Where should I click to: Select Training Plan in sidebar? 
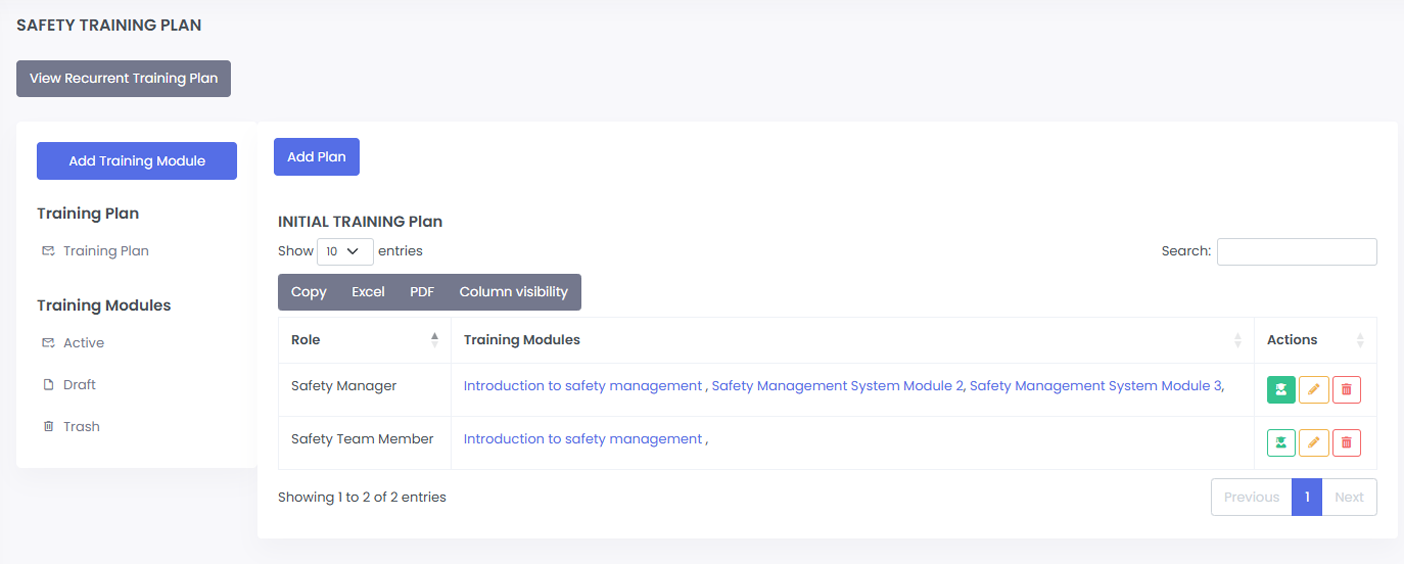pos(105,251)
